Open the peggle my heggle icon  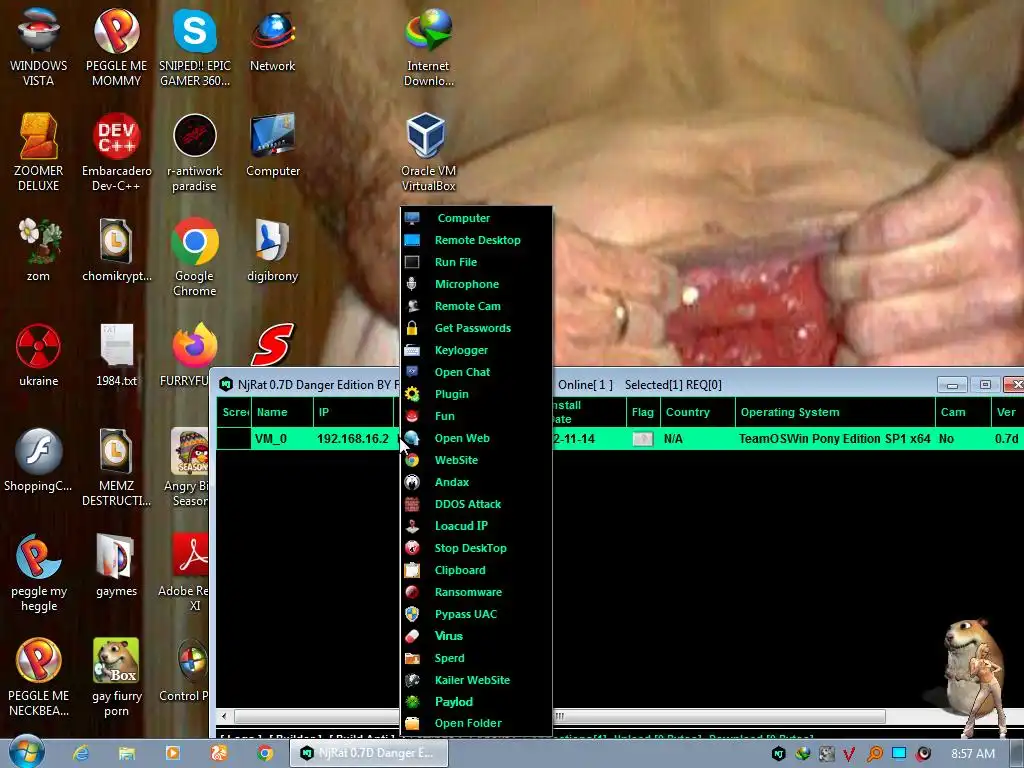tap(38, 572)
